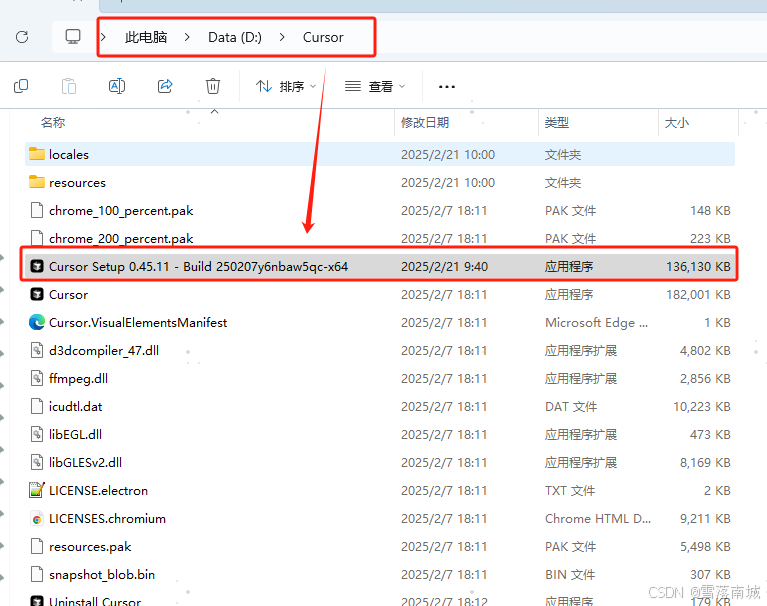
Task: Select d3dcompiler_47.dll file name
Action: click(104, 351)
